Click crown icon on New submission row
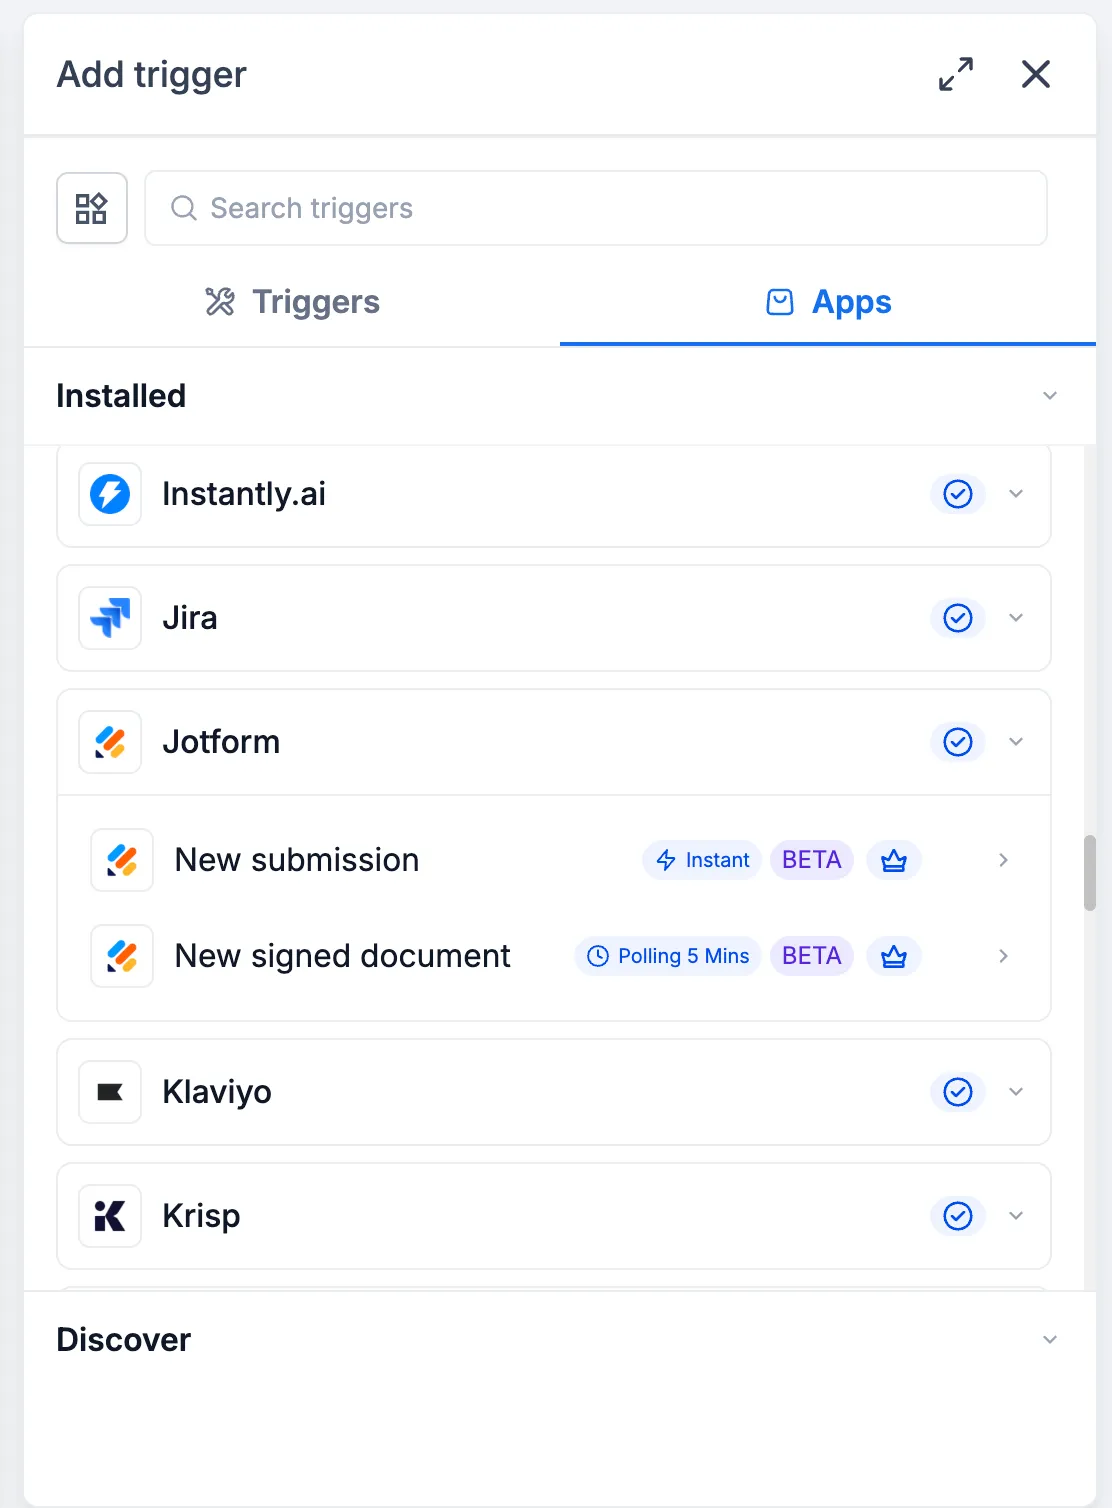Image resolution: width=1112 pixels, height=1508 pixels. point(894,860)
